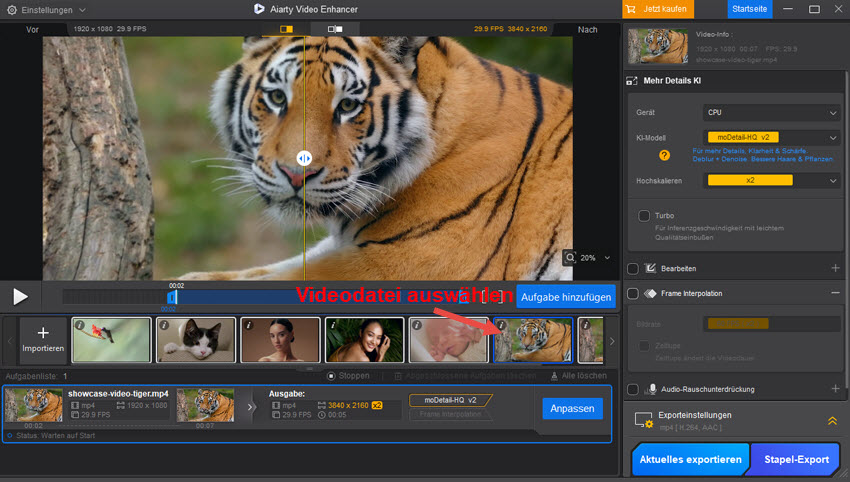Image resolution: width=850 pixels, height=482 pixels.
Task: Select the cat video thumbnail
Action: pyautogui.click(x=196, y=340)
